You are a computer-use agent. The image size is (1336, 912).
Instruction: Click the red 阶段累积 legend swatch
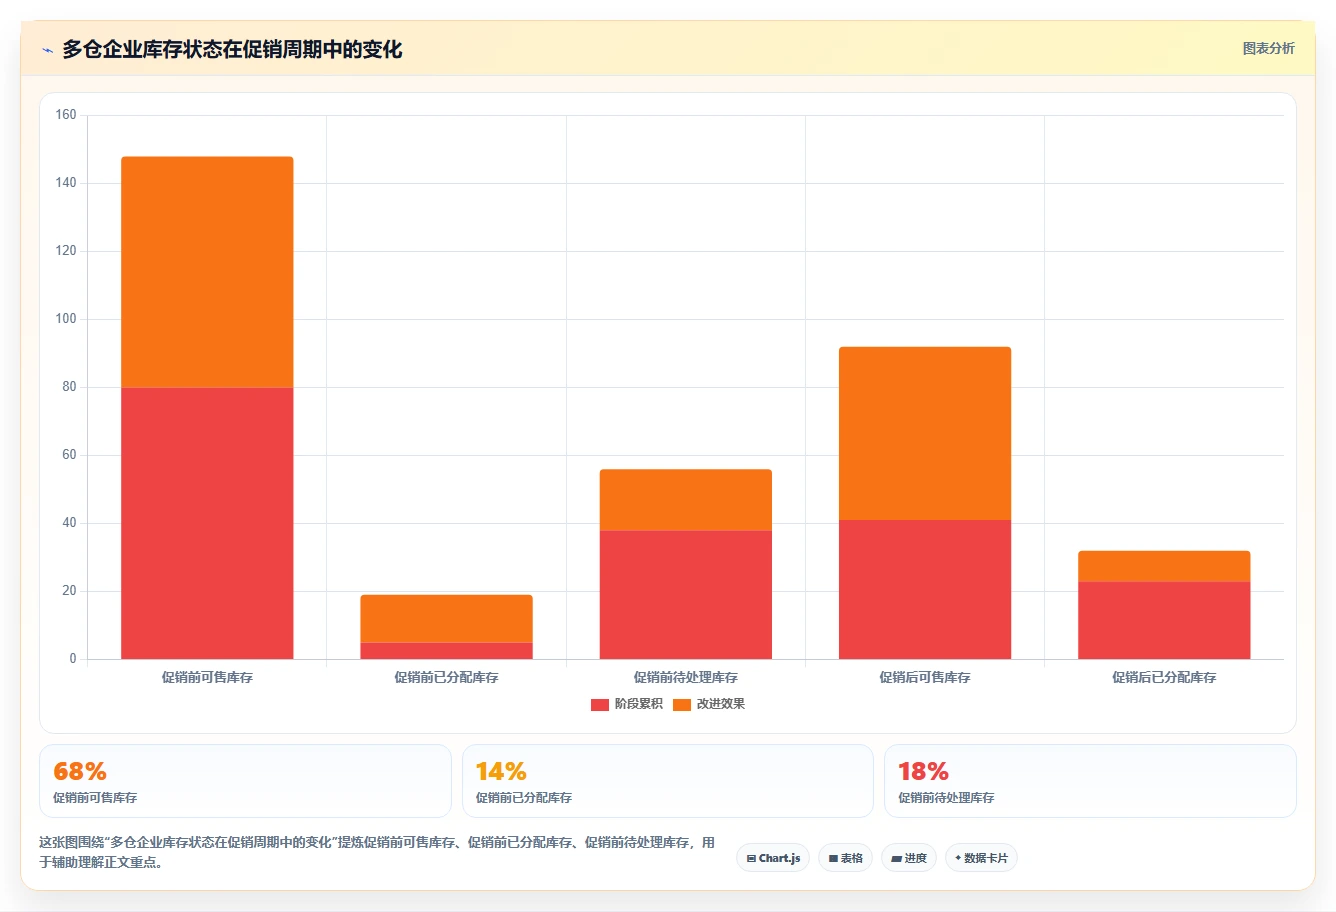click(x=600, y=705)
